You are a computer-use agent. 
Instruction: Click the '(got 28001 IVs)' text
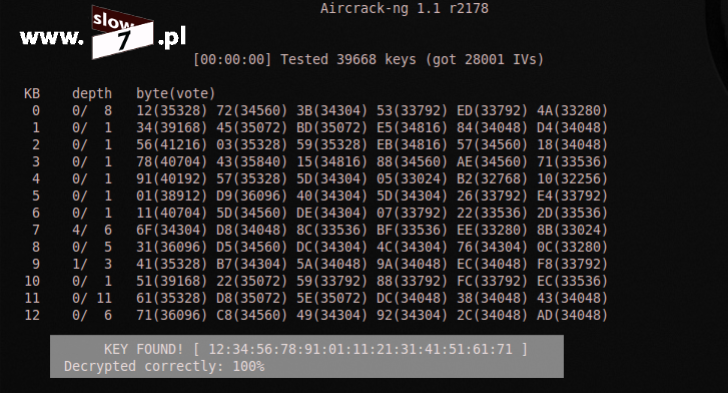(x=484, y=59)
